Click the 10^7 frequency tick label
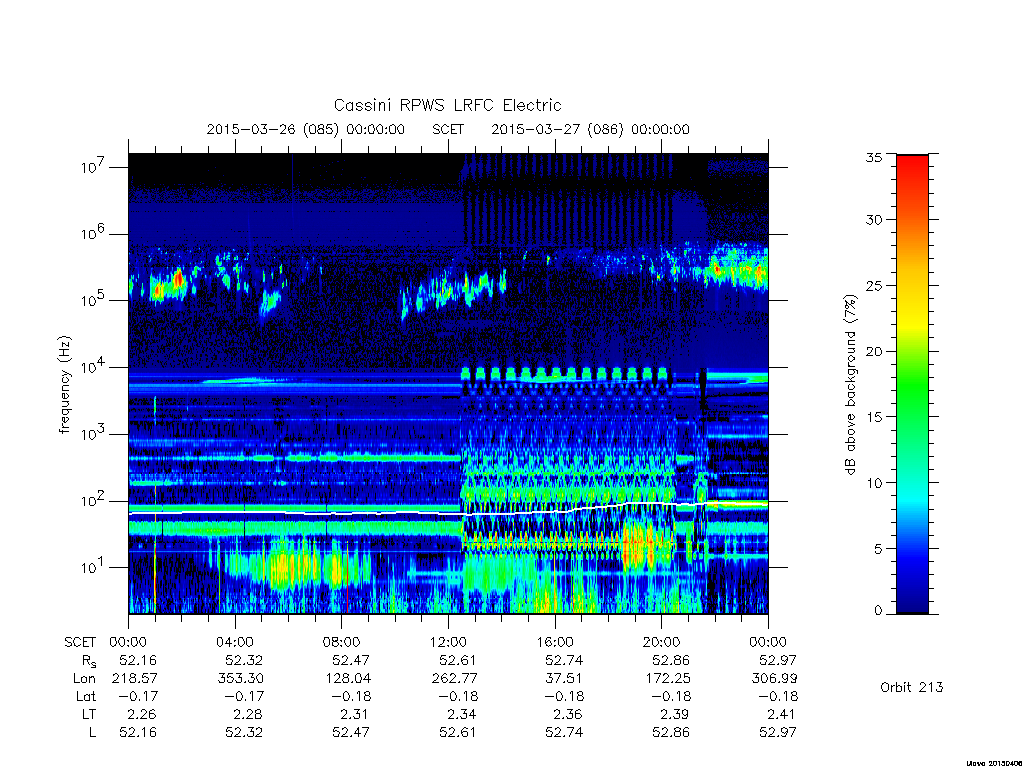 (94, 167)
